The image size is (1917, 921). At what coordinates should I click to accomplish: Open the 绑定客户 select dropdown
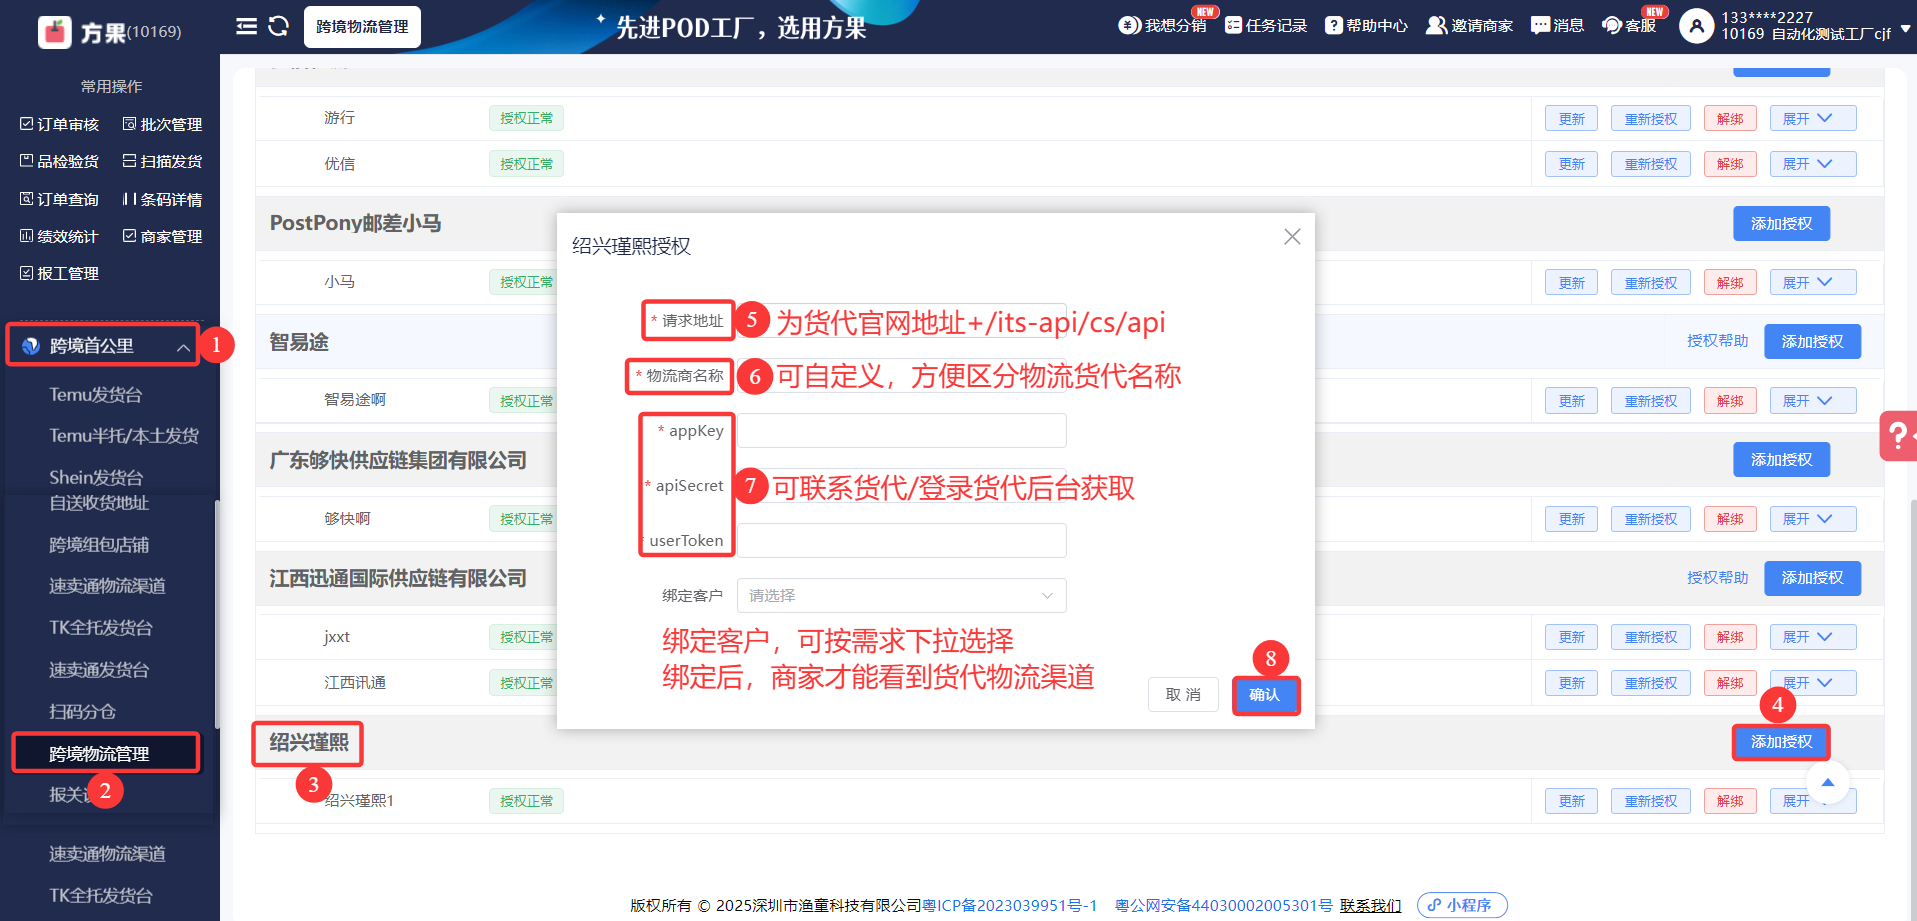click(901, 595)
